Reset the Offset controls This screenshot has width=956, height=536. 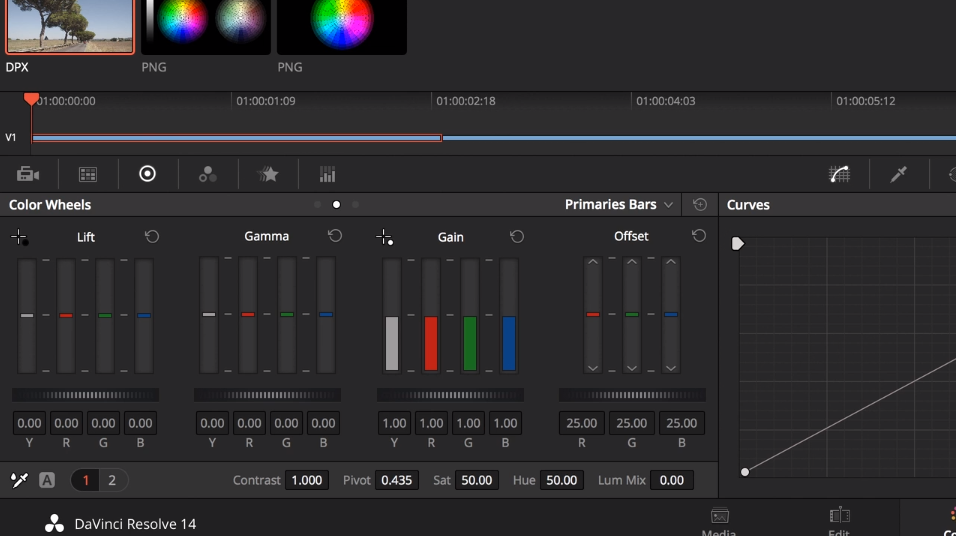pos(699,235)
